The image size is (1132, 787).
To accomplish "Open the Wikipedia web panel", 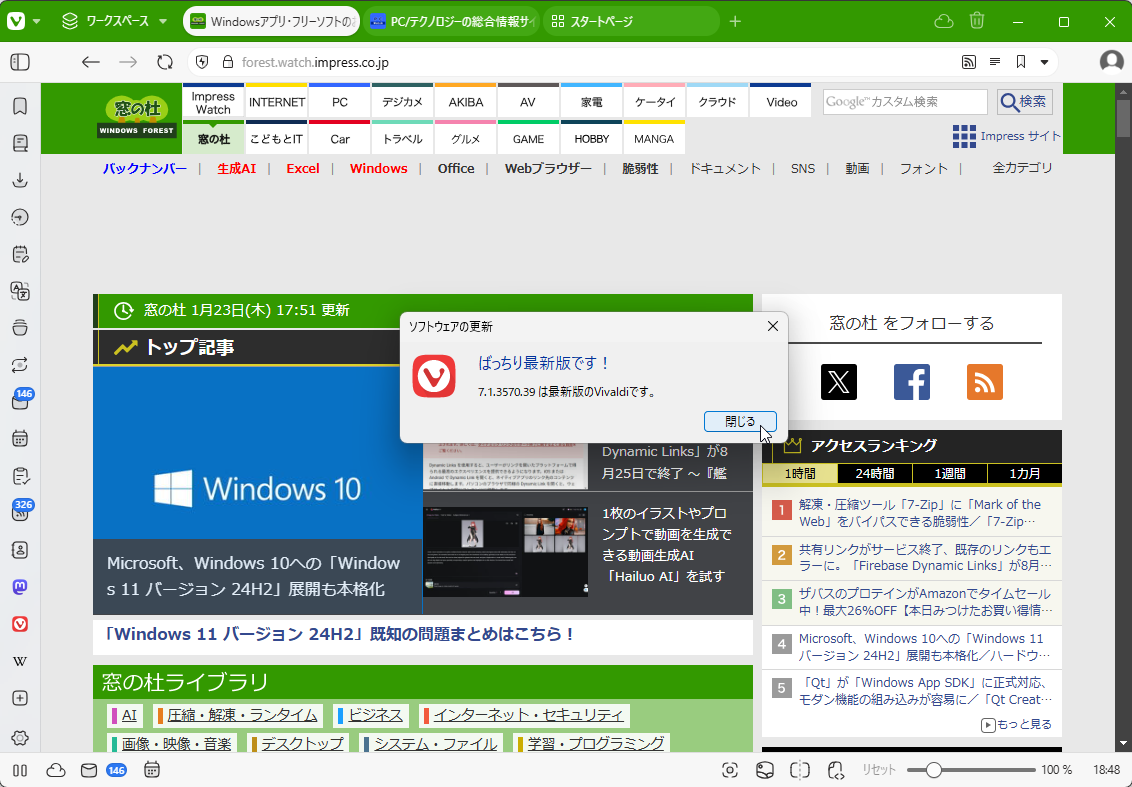I will [x=20, y=660].
